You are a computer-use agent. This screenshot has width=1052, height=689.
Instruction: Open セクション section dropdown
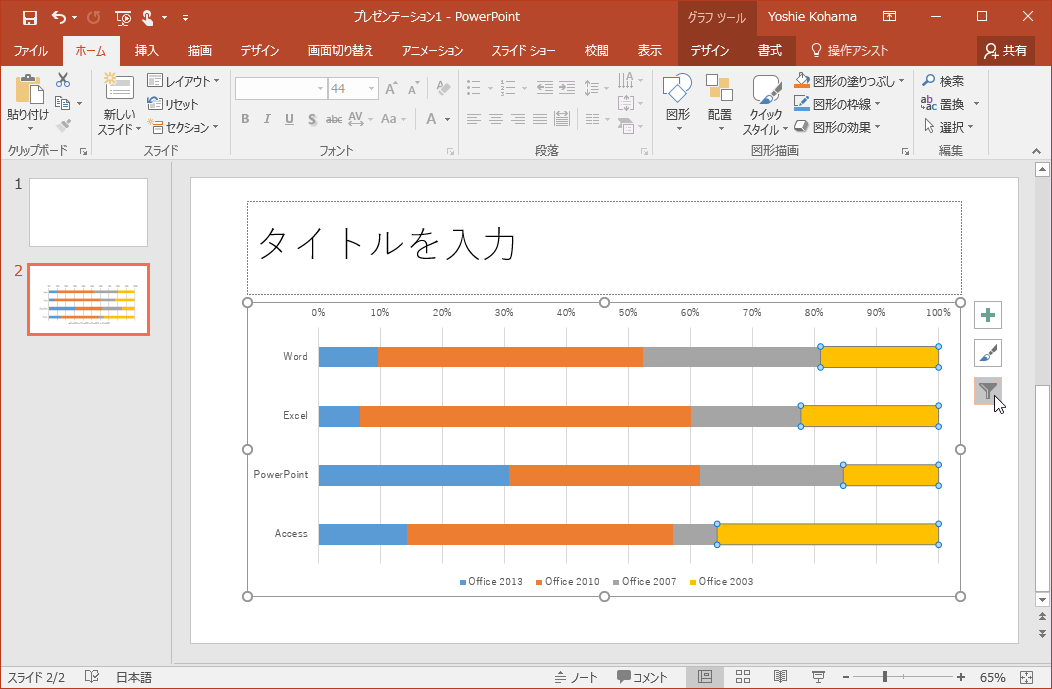(x=183, y=127)
